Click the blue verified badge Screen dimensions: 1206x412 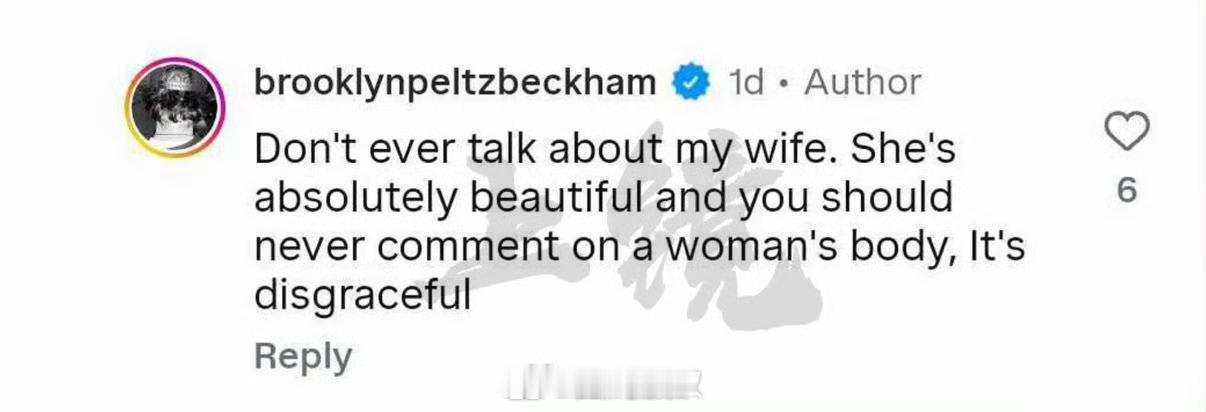689,82
